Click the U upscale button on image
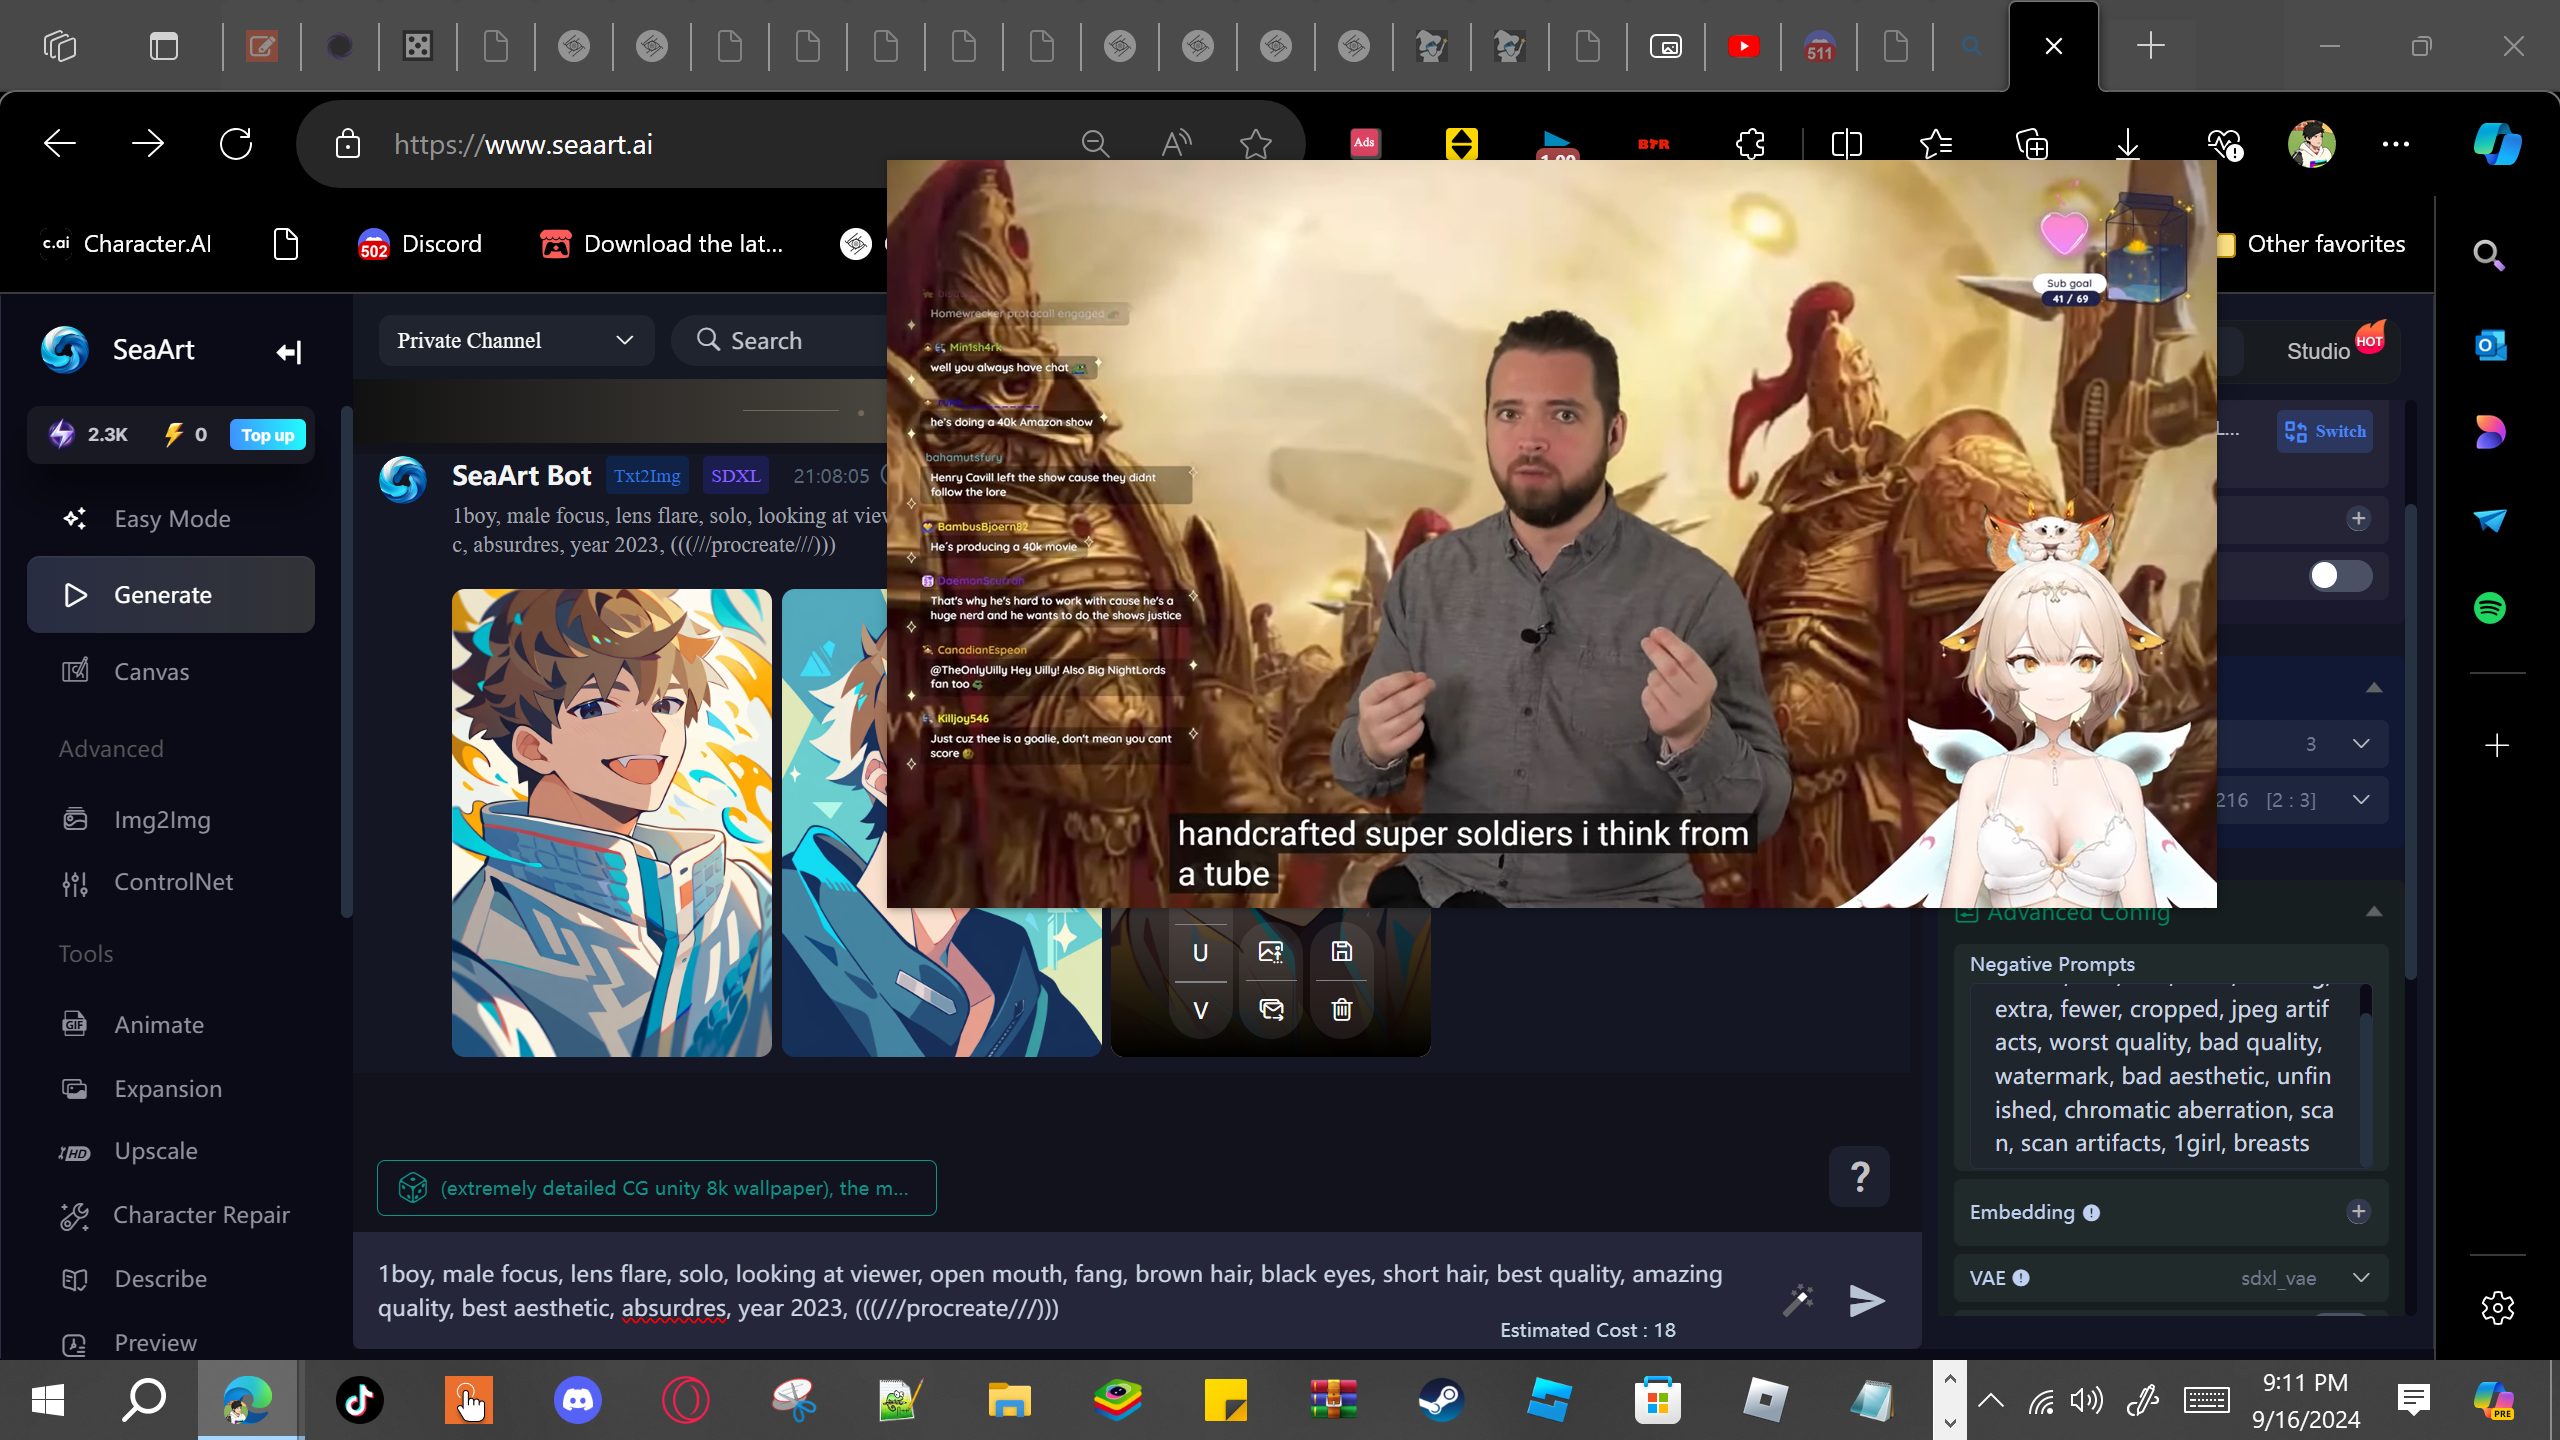2560x1440 pixels. coord(1201,953)
